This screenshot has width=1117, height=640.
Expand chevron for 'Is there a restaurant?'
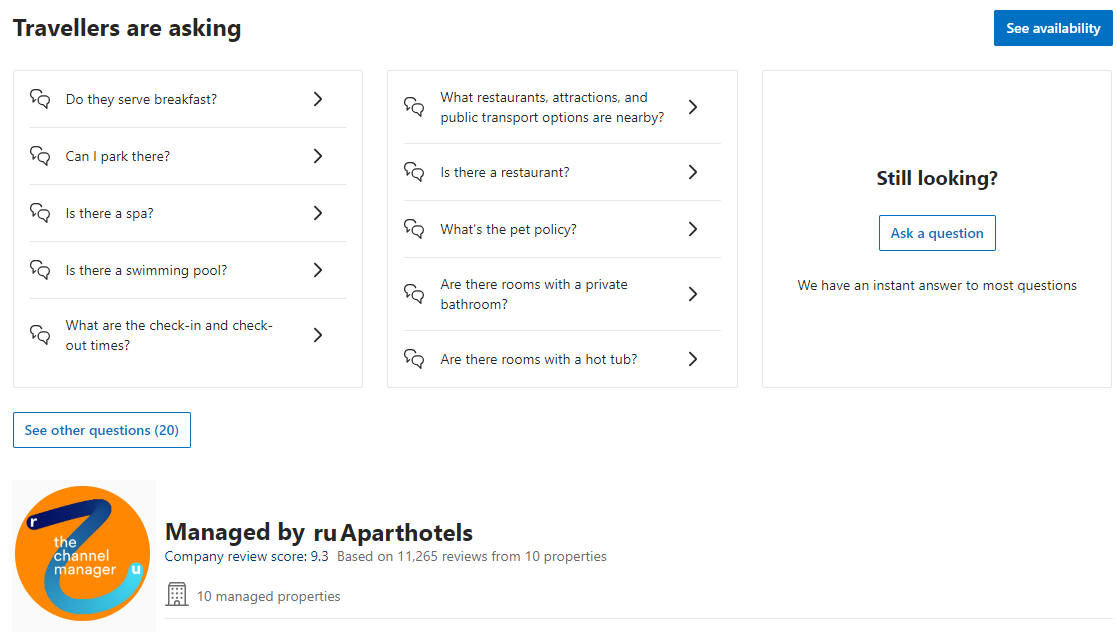(x=693, y=172)
